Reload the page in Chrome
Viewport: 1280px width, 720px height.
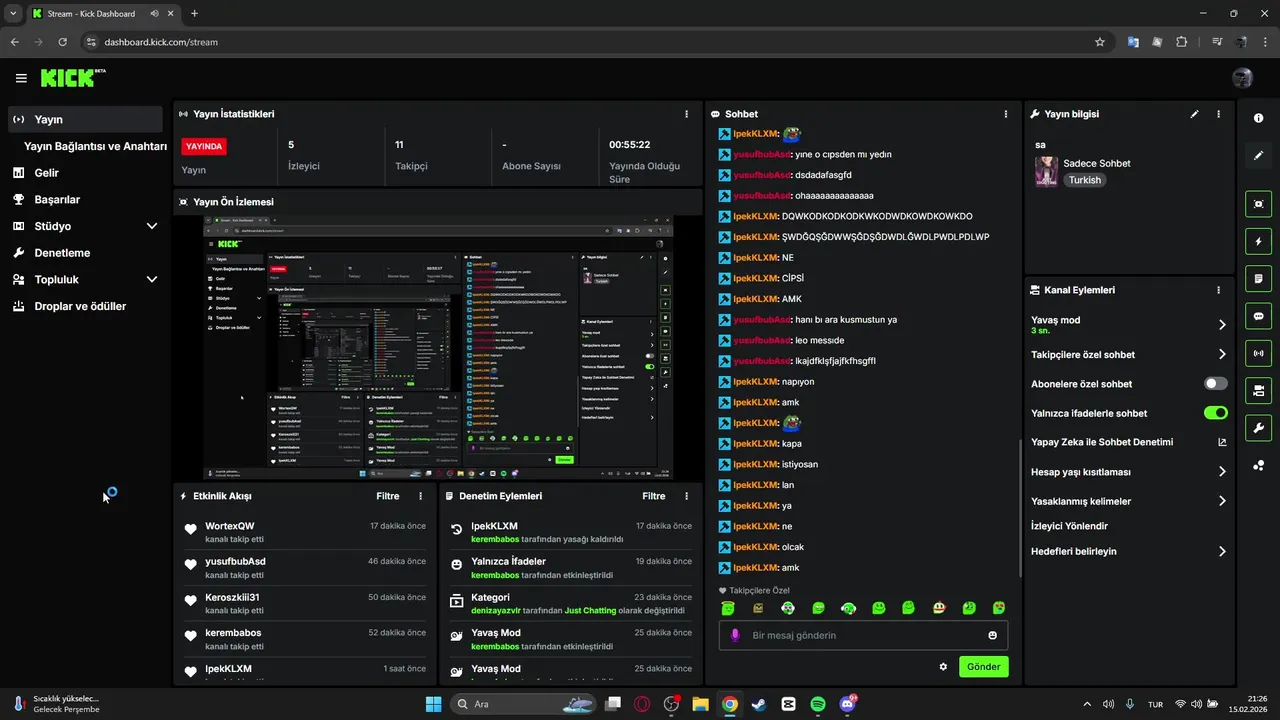63,42
